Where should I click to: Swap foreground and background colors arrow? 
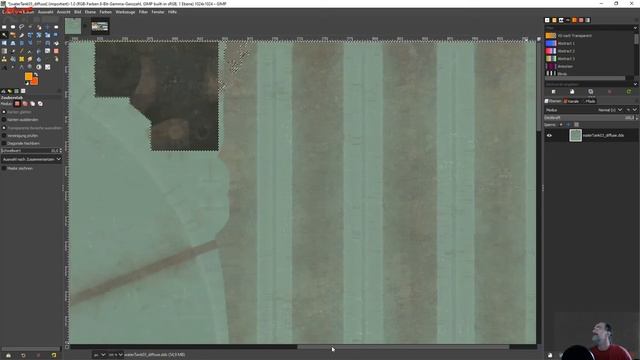click(36, 75)
